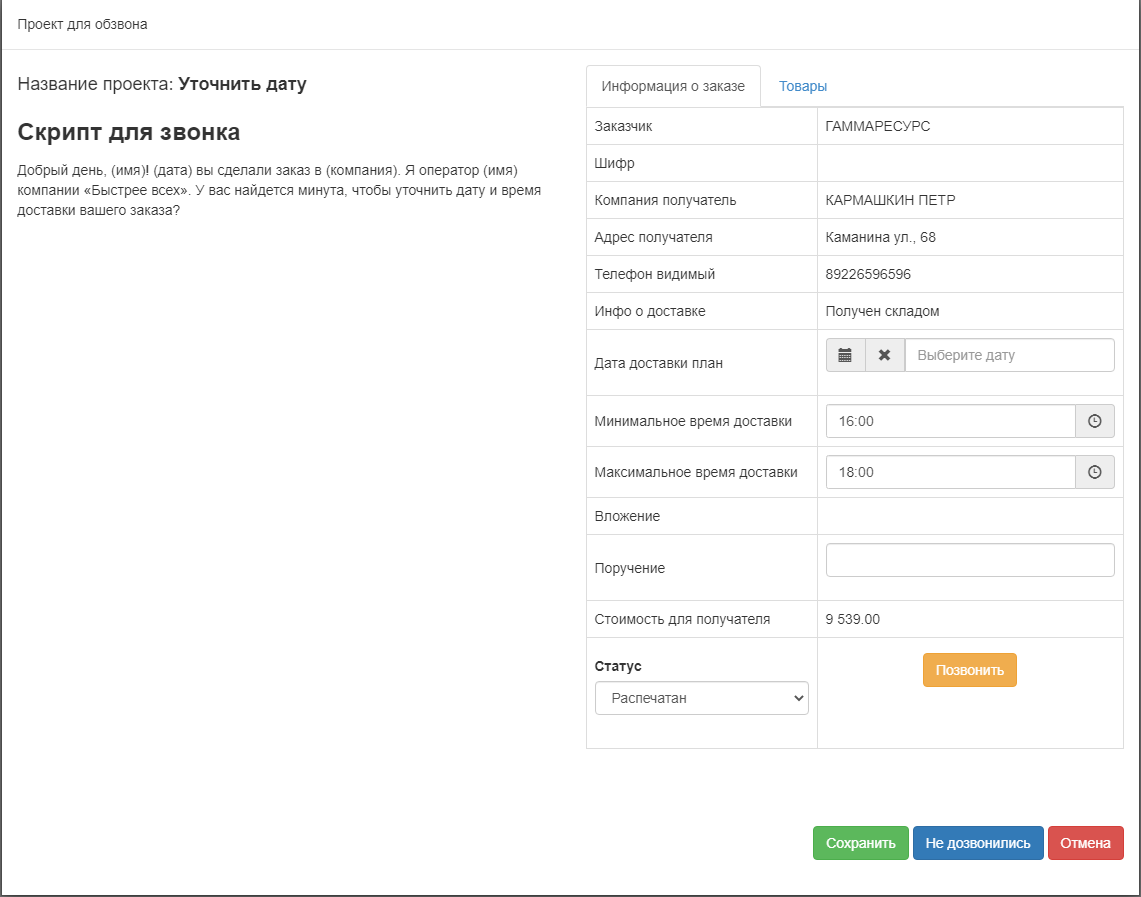The height and width of the screenshot is (897, 1141).
Task: Click the Максимальное время доставки label
Action: pos(696,472)
